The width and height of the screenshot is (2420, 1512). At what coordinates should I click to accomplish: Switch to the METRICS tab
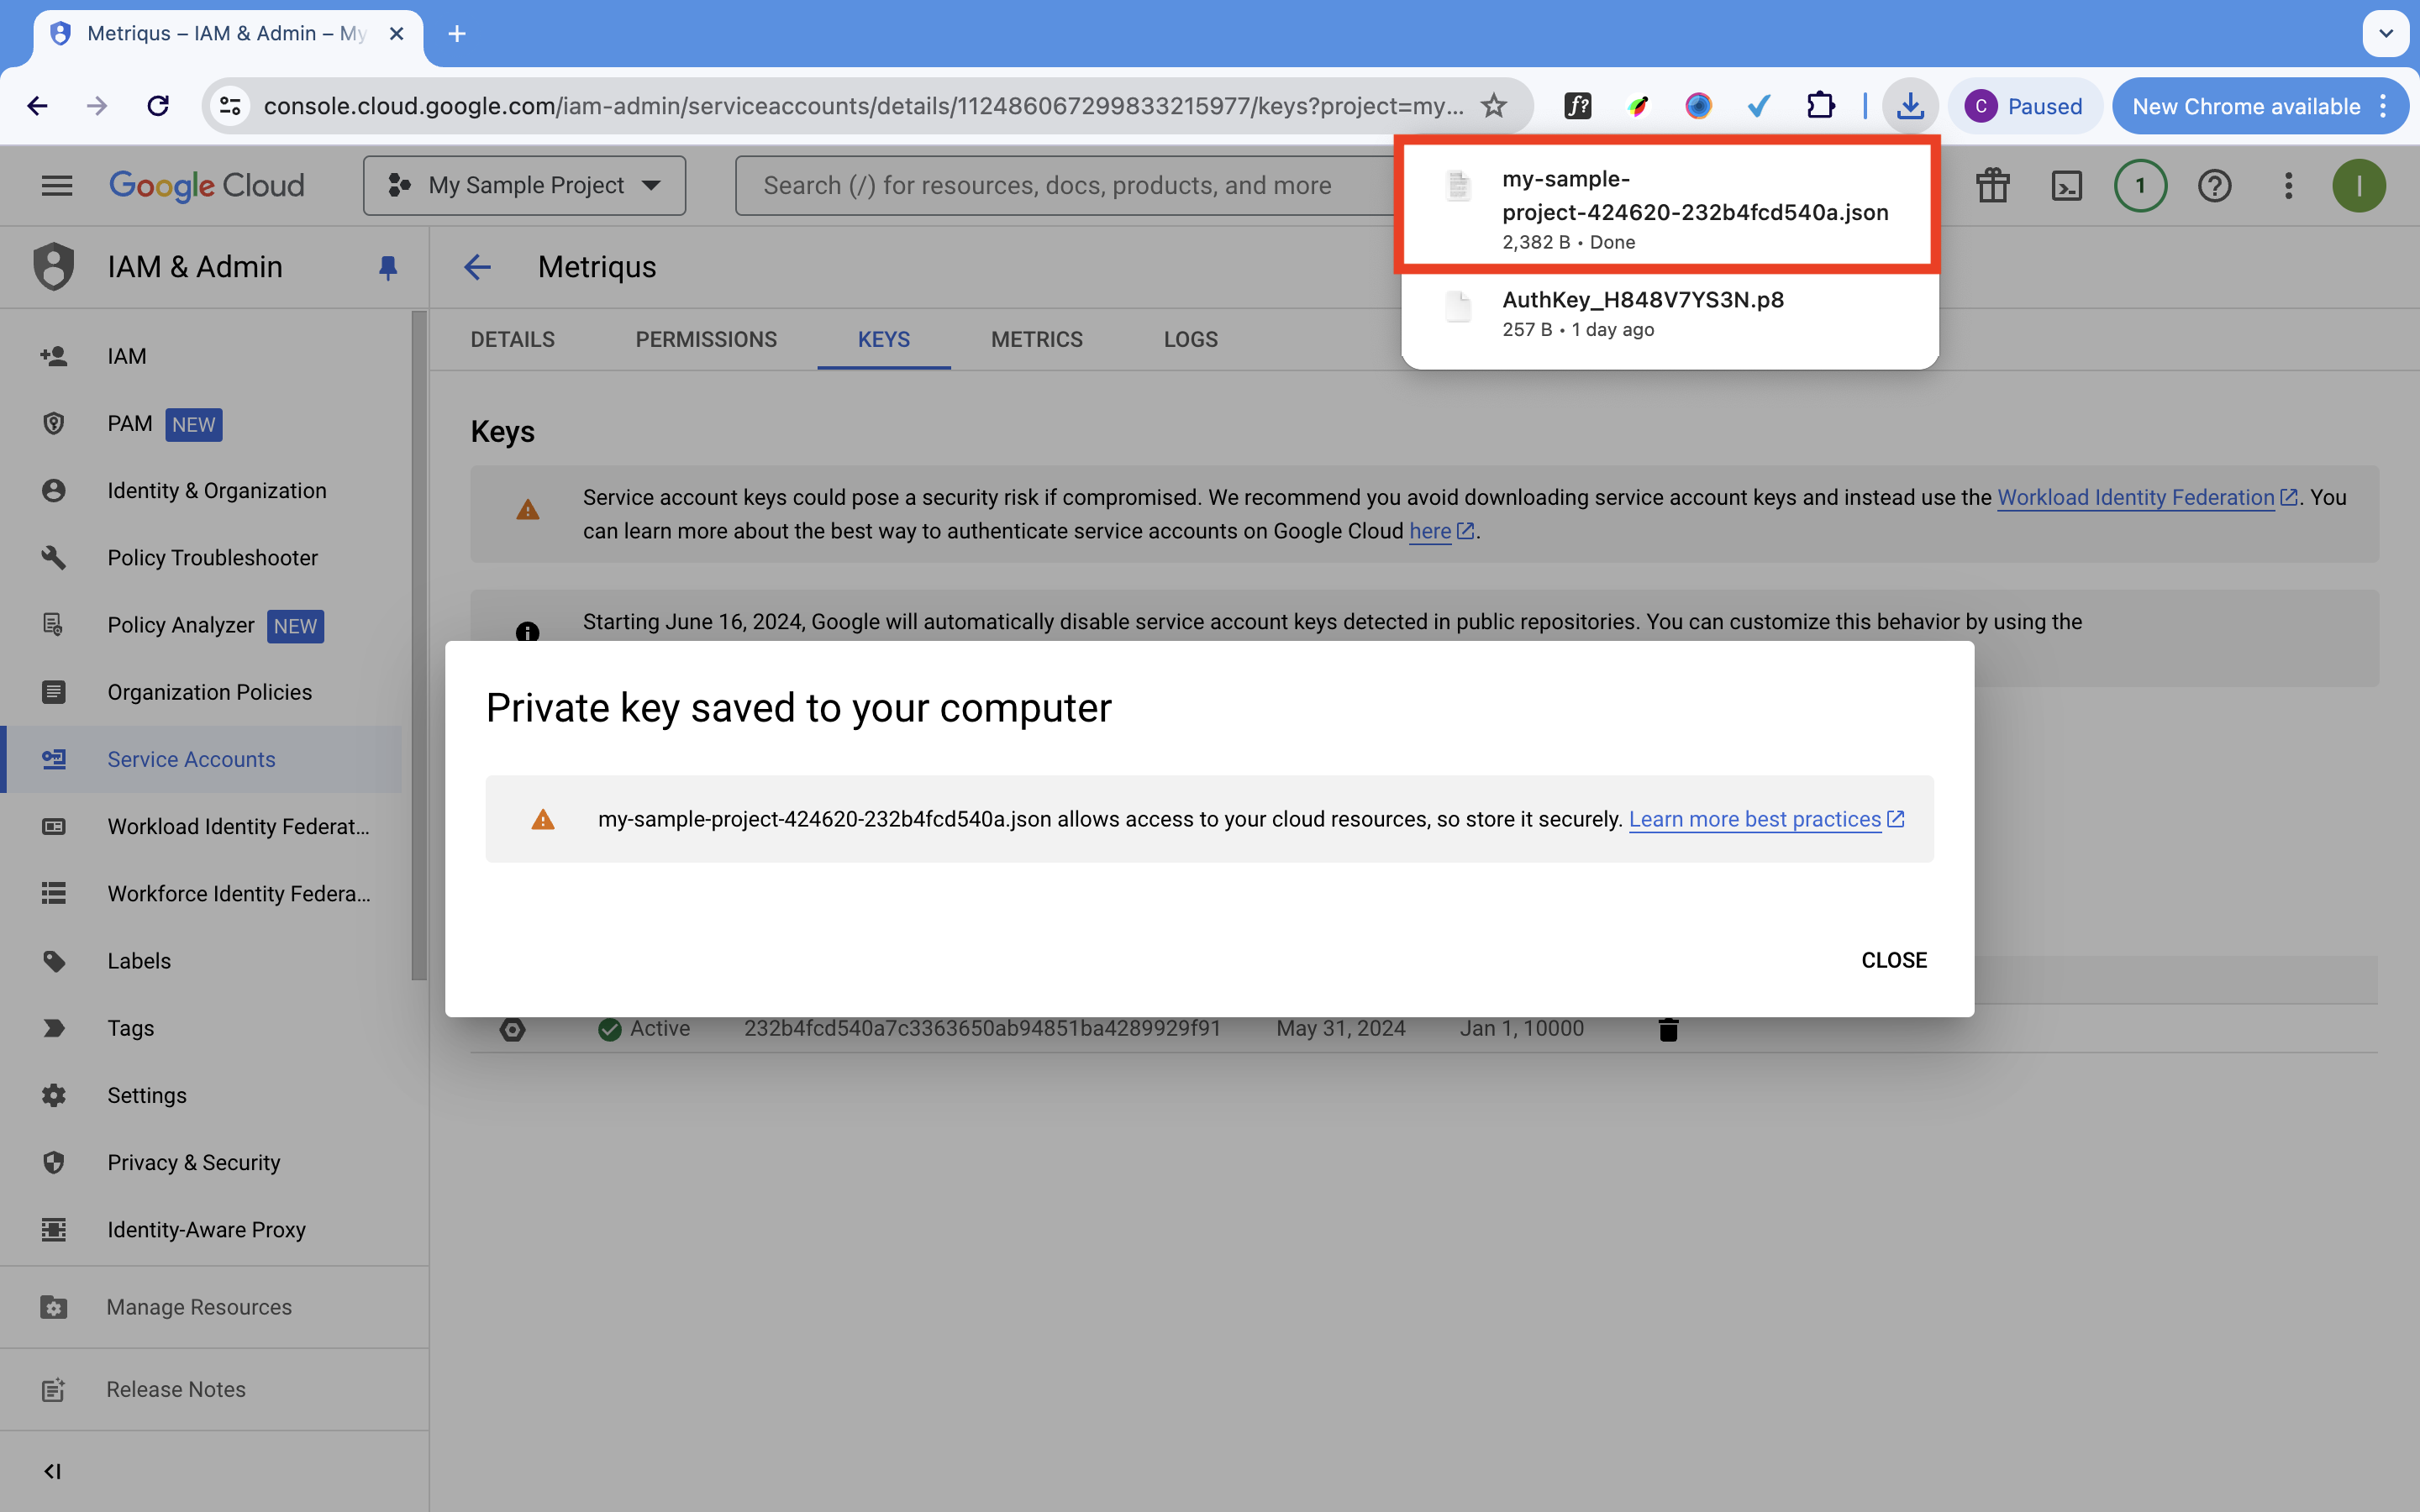[x=1037, y=339]
